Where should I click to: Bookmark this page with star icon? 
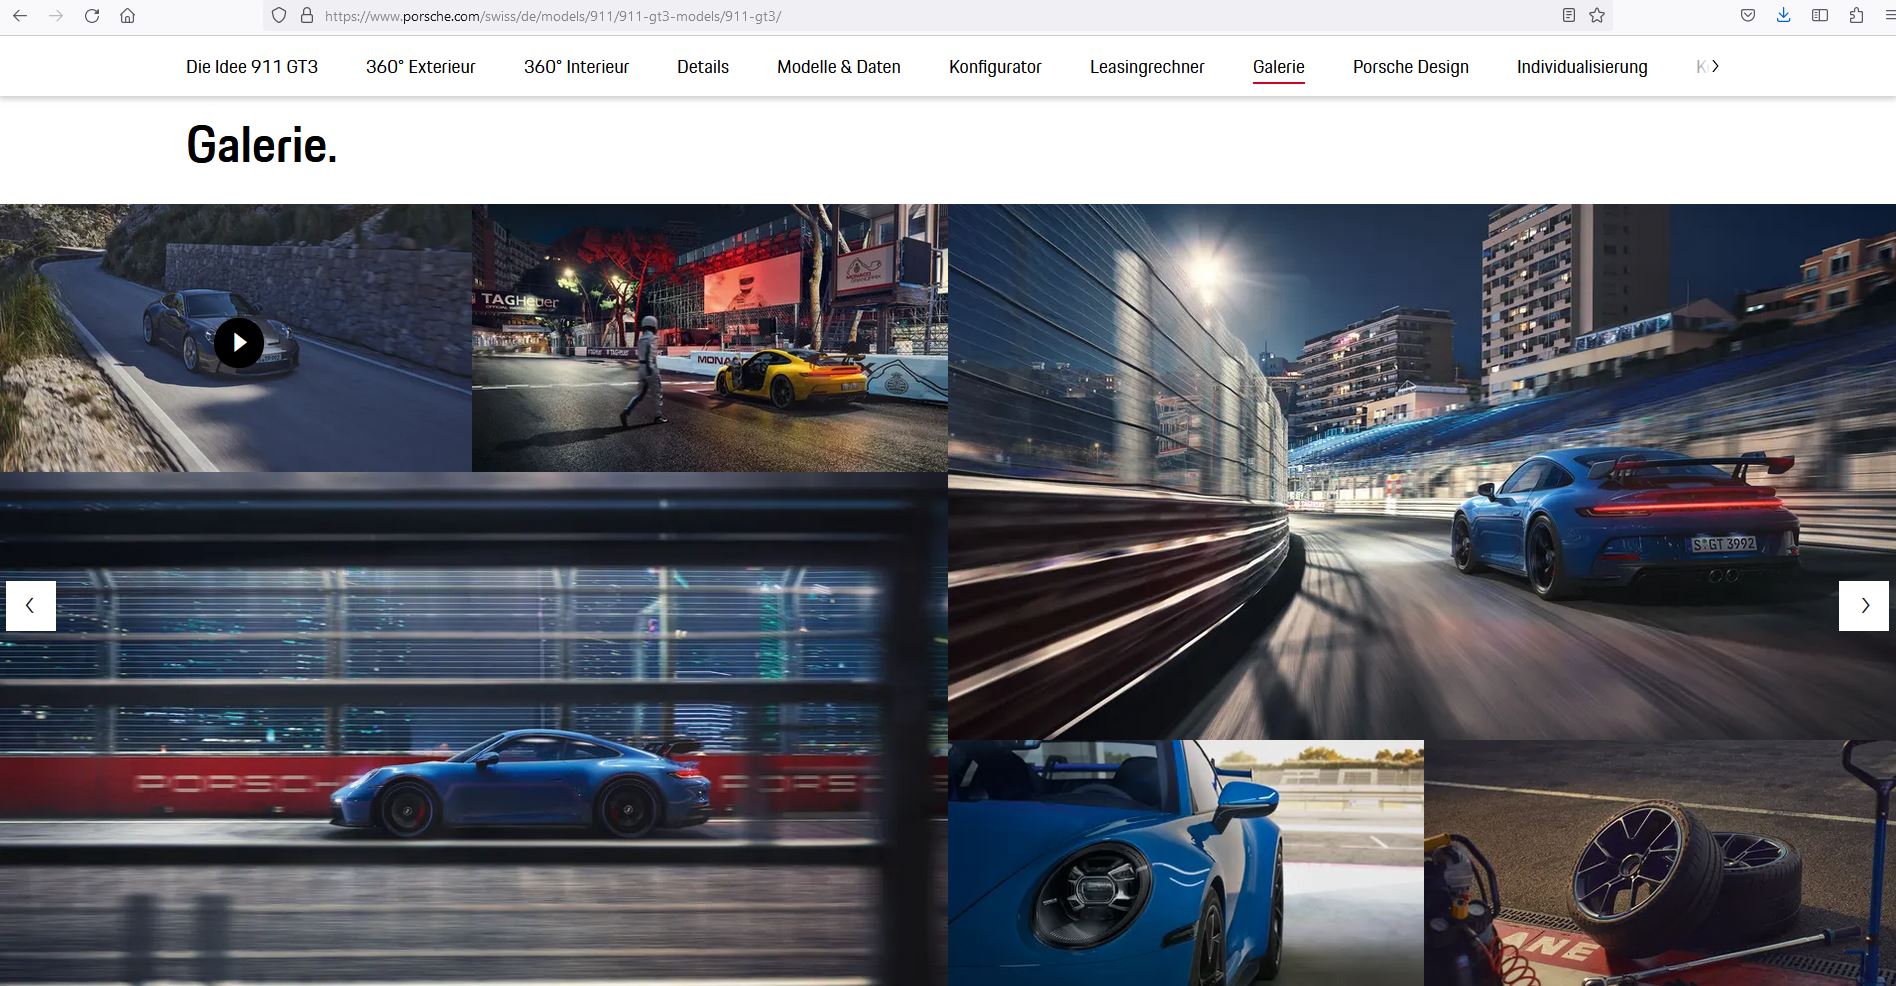[1597, 16]
